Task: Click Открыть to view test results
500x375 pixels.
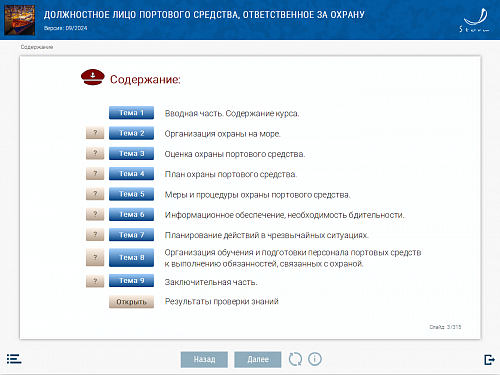Action: point(131,302)
